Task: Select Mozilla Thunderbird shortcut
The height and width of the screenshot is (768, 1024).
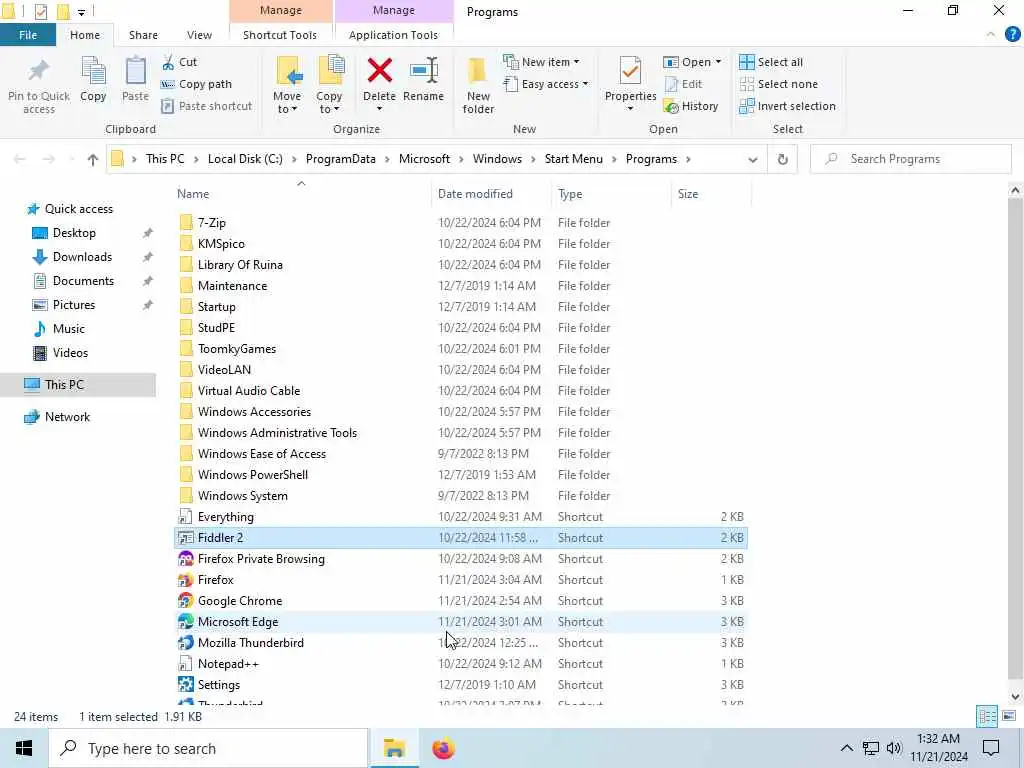Action: click(461, 643)
